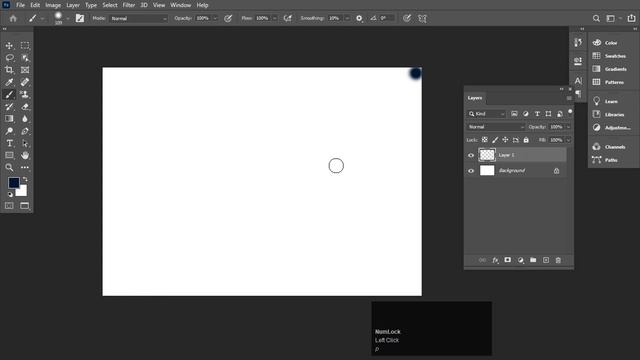
Task: Select the Path Selection tool
Action: 25,143
